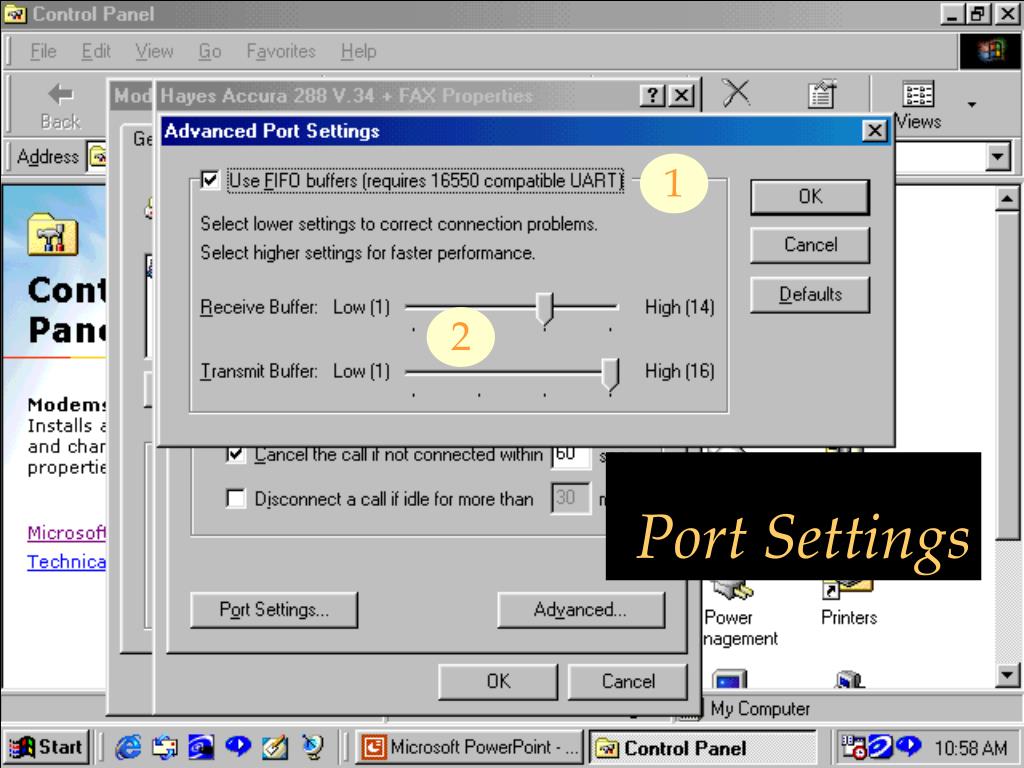Close the Advanced Port Settings dialog
This screenshot has height=768, width=1024.
[874, 131]
